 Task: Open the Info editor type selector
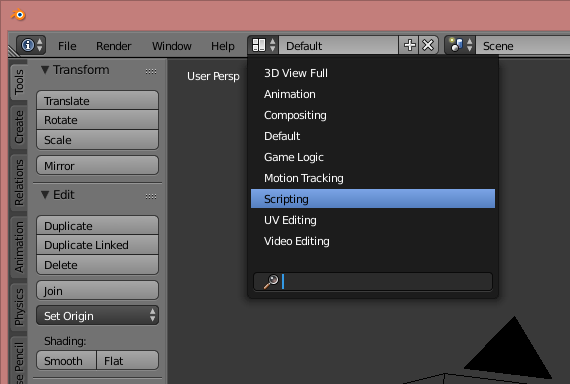[x=31, y=45]
